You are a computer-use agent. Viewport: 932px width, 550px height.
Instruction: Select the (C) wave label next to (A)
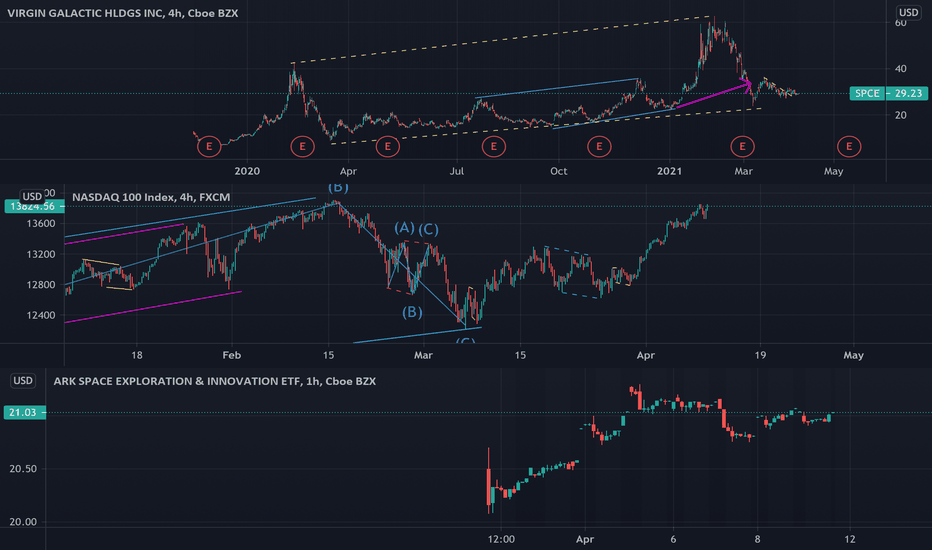click(x=428, y=230)
